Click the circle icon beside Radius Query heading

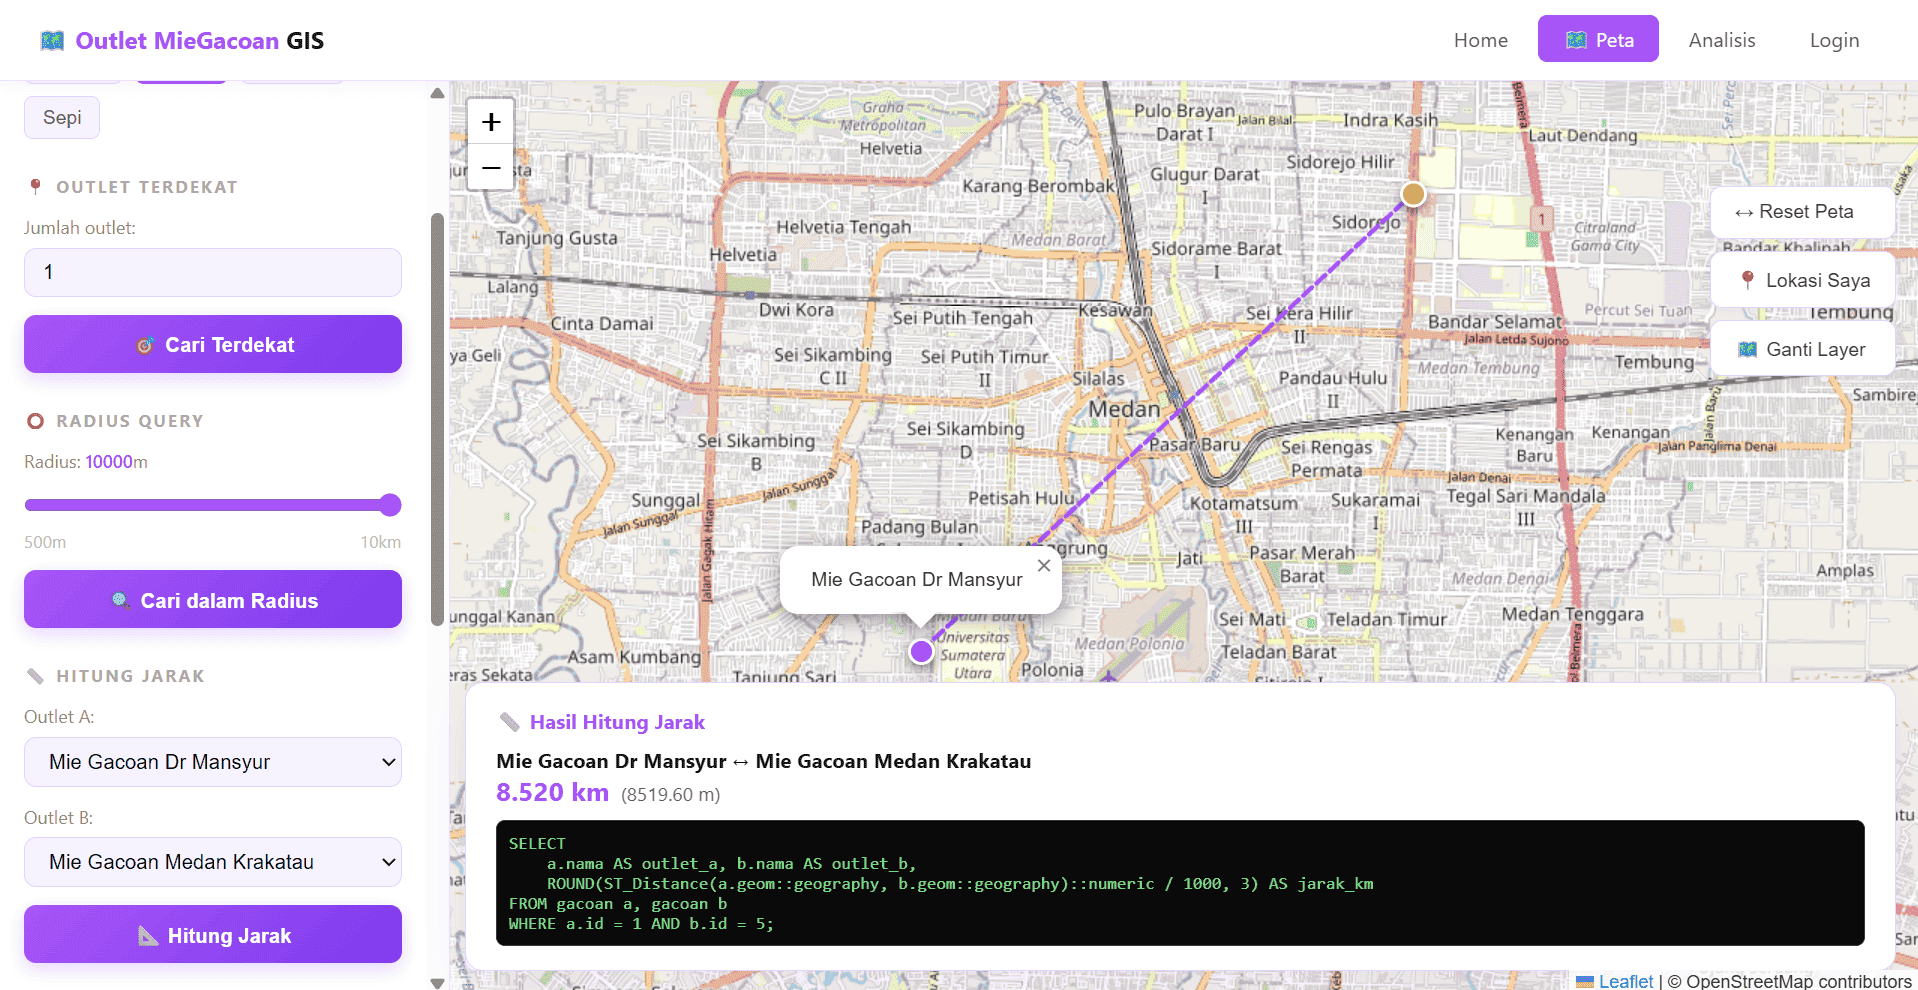click(36, 421)
